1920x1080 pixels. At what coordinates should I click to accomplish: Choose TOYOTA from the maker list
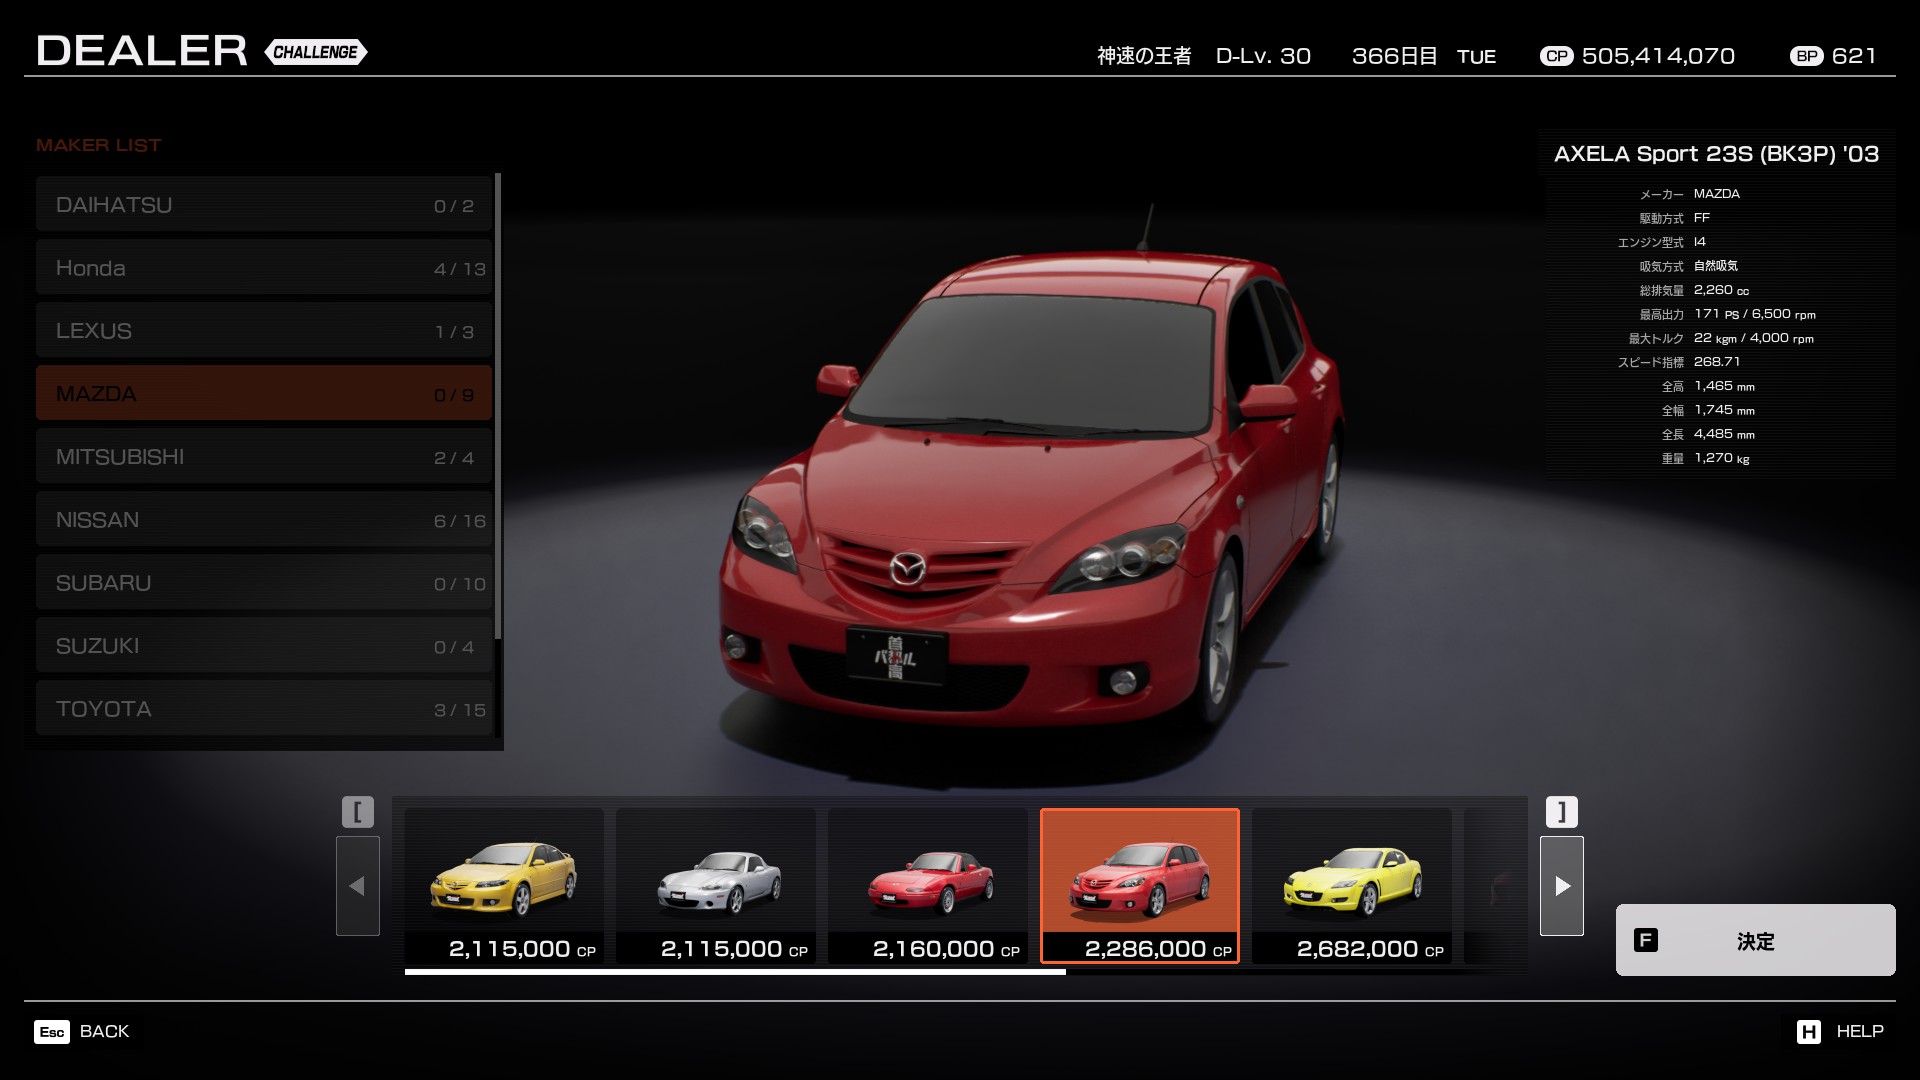(264, 709)
